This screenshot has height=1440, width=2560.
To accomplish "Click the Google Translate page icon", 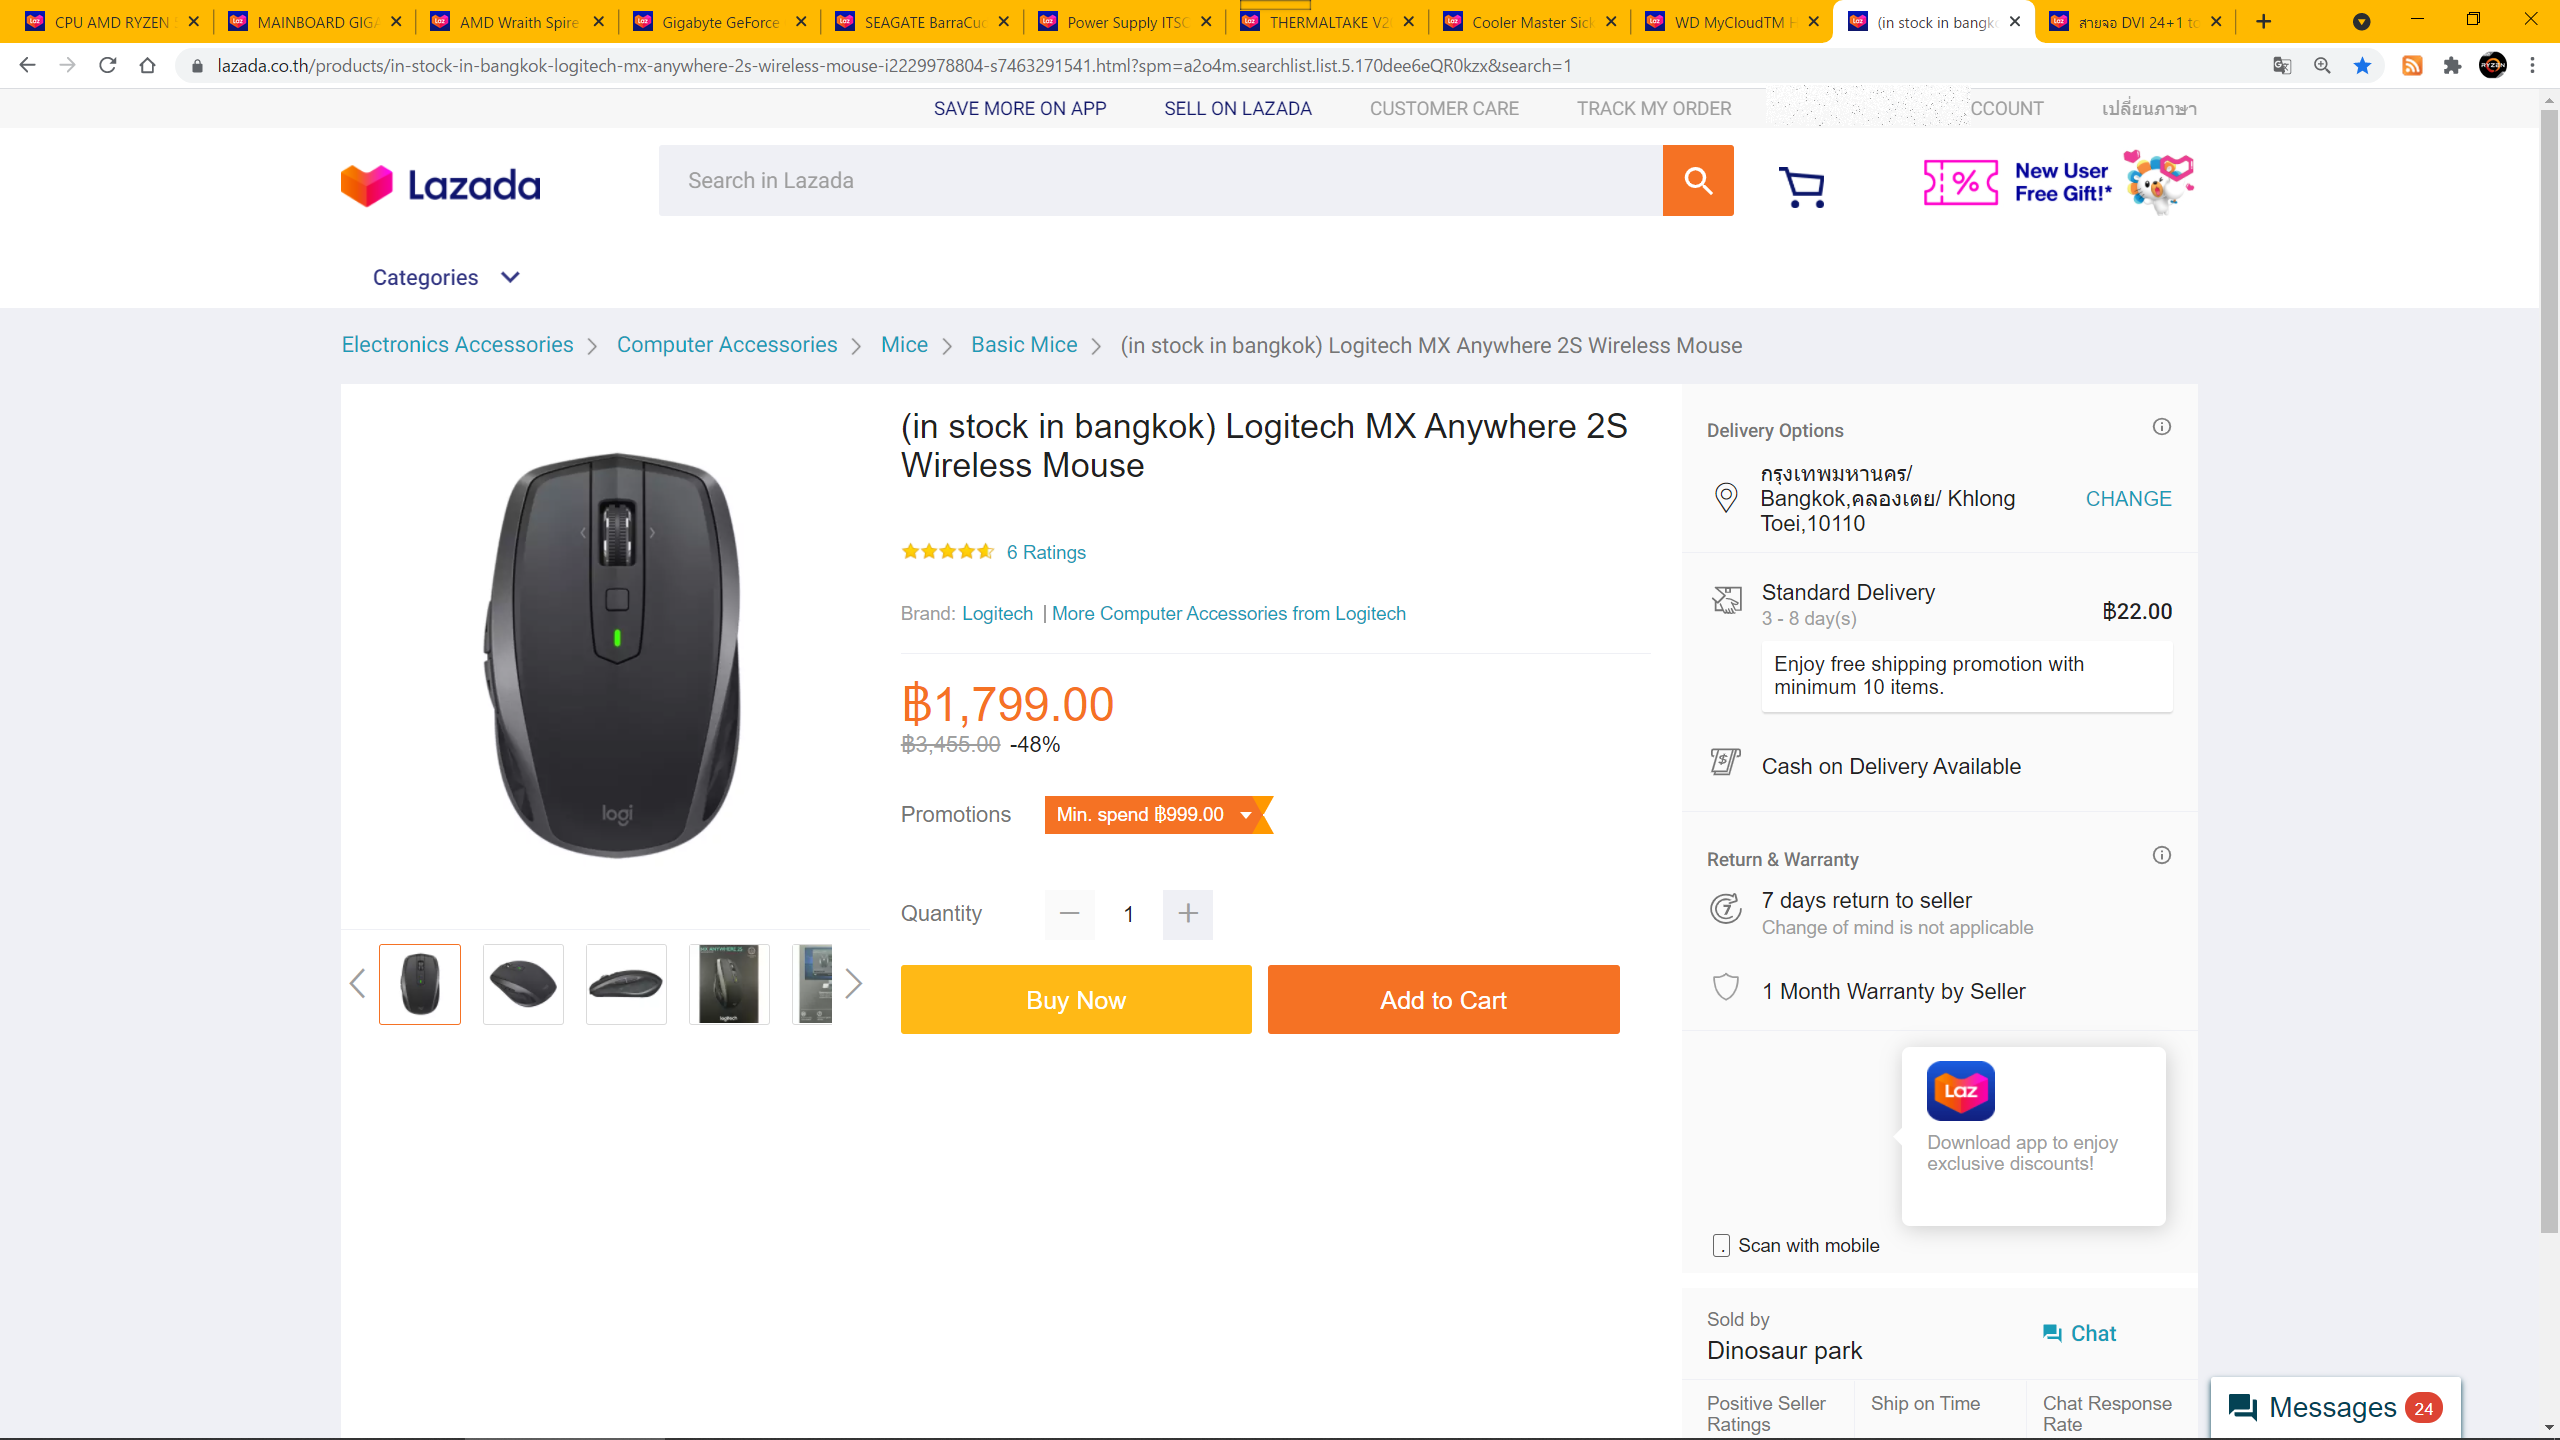I will 2282,66.
